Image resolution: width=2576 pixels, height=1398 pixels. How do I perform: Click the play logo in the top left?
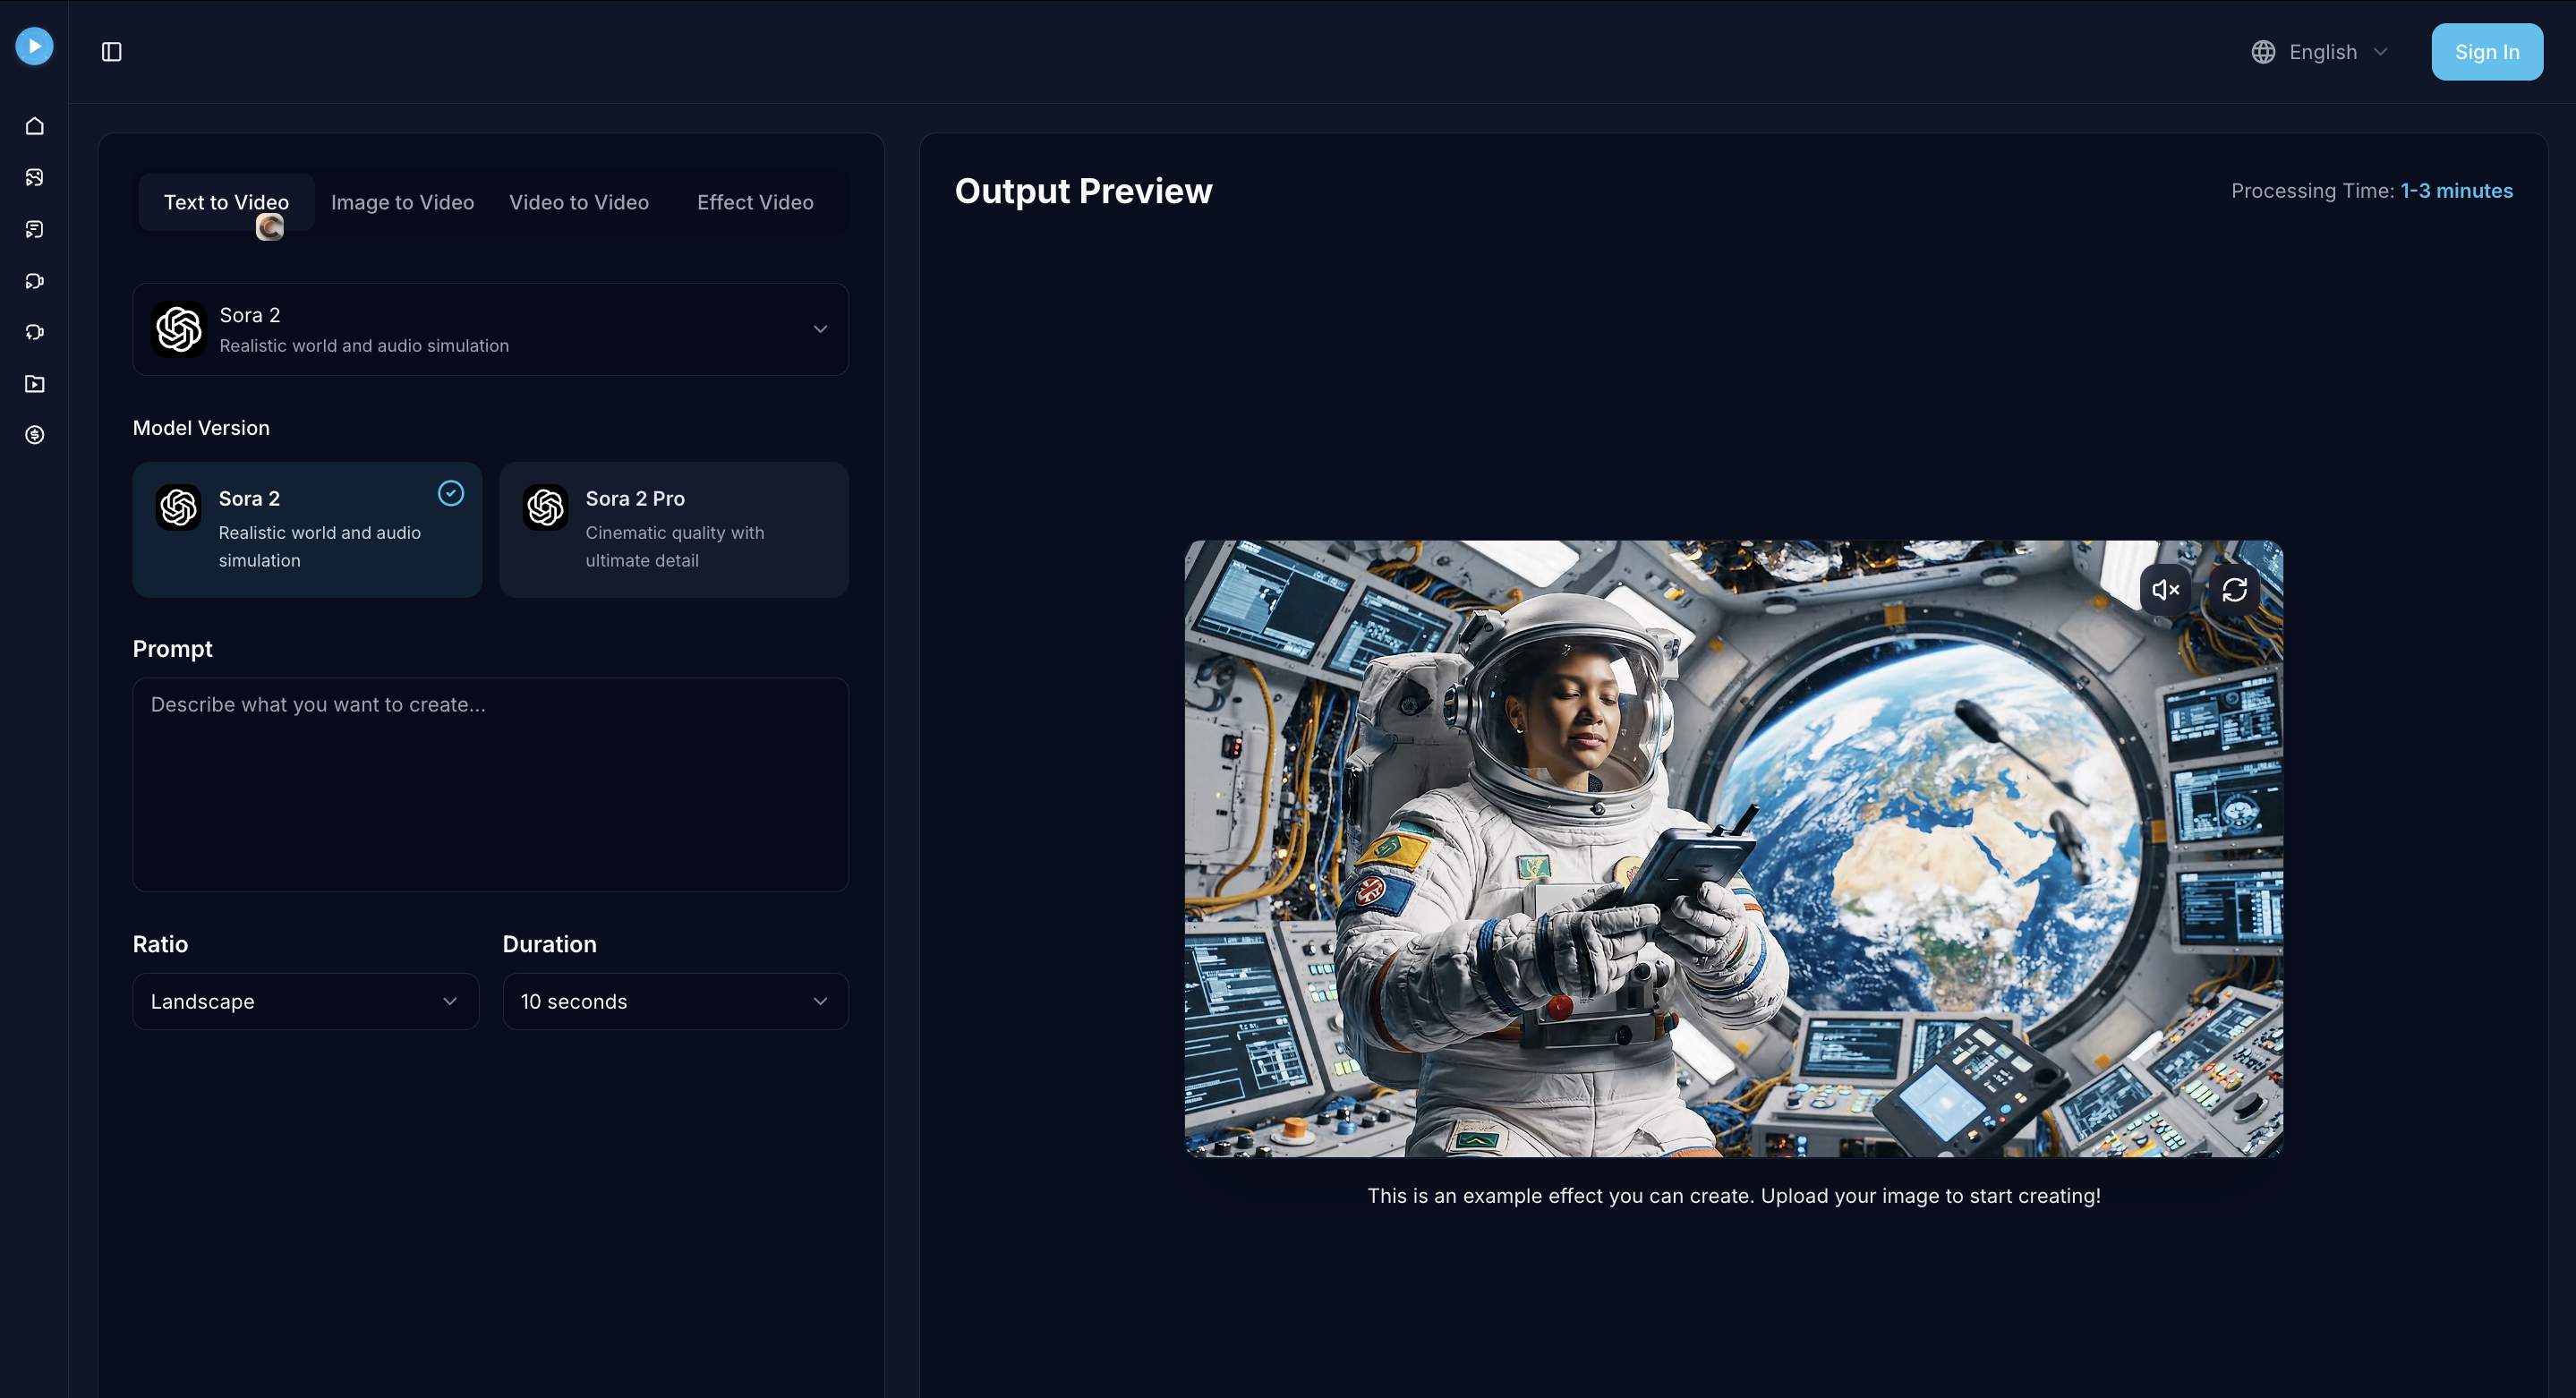34,46
